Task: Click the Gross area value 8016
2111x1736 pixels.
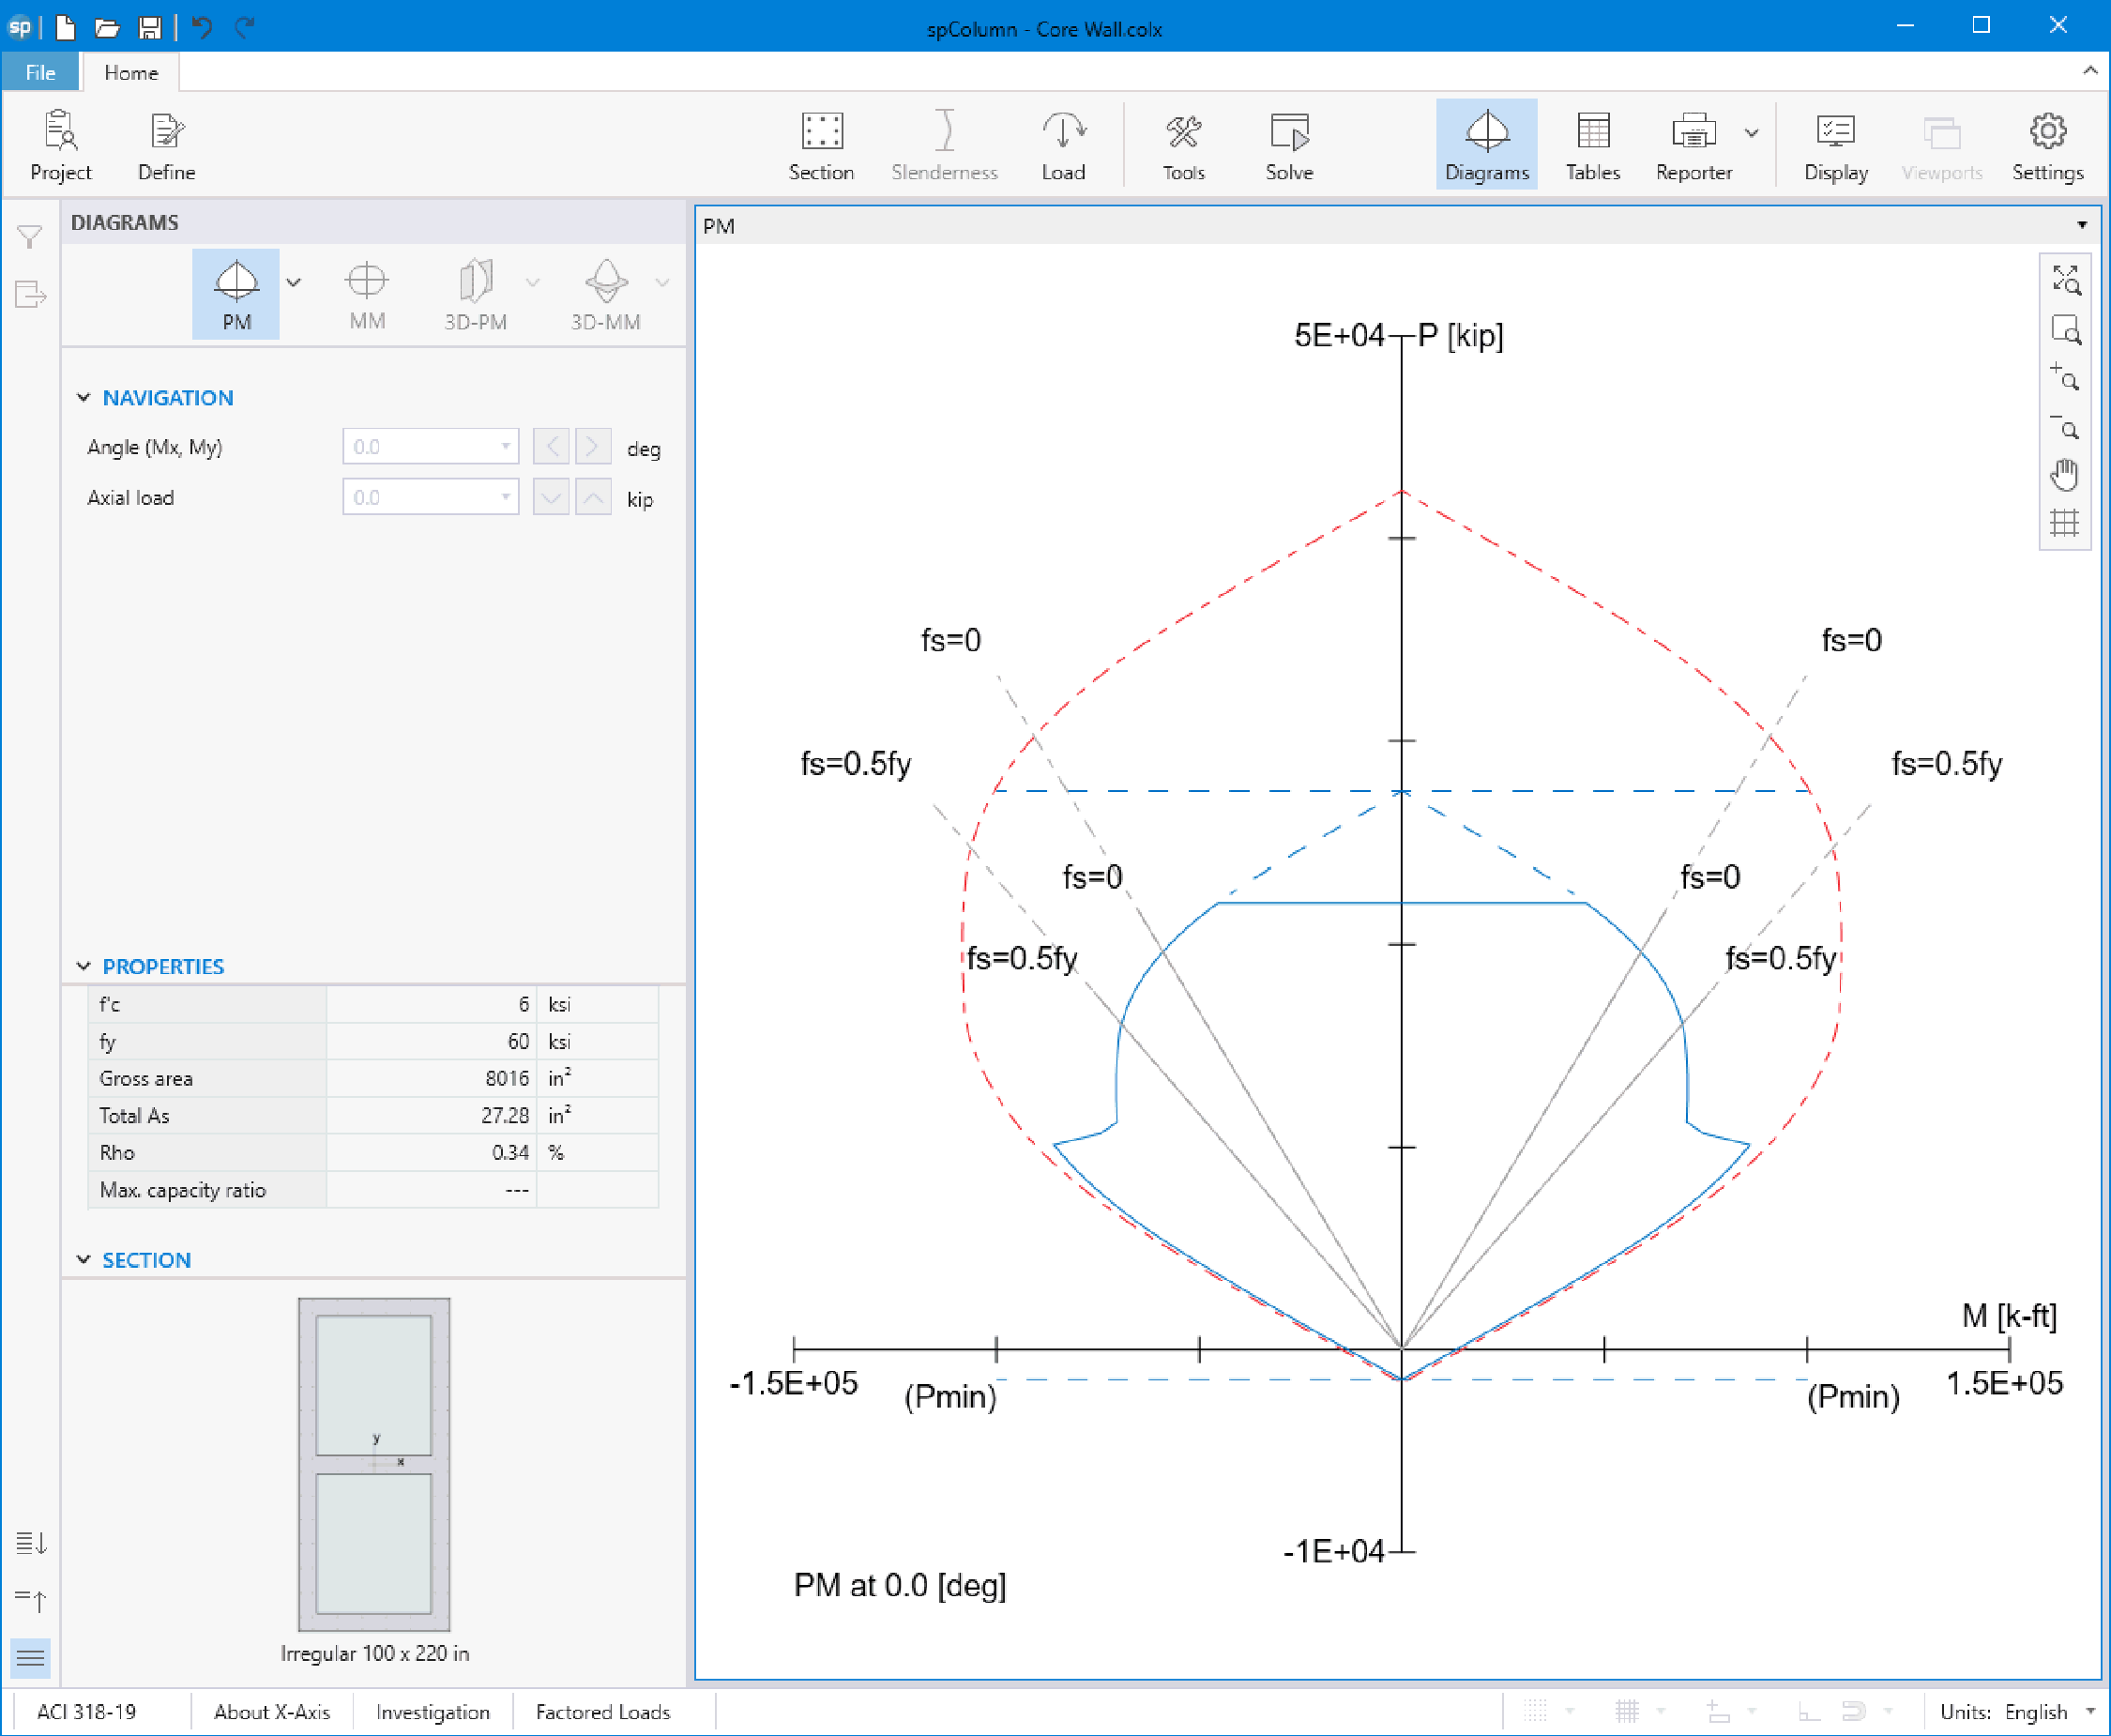Action: (507, 1079)
